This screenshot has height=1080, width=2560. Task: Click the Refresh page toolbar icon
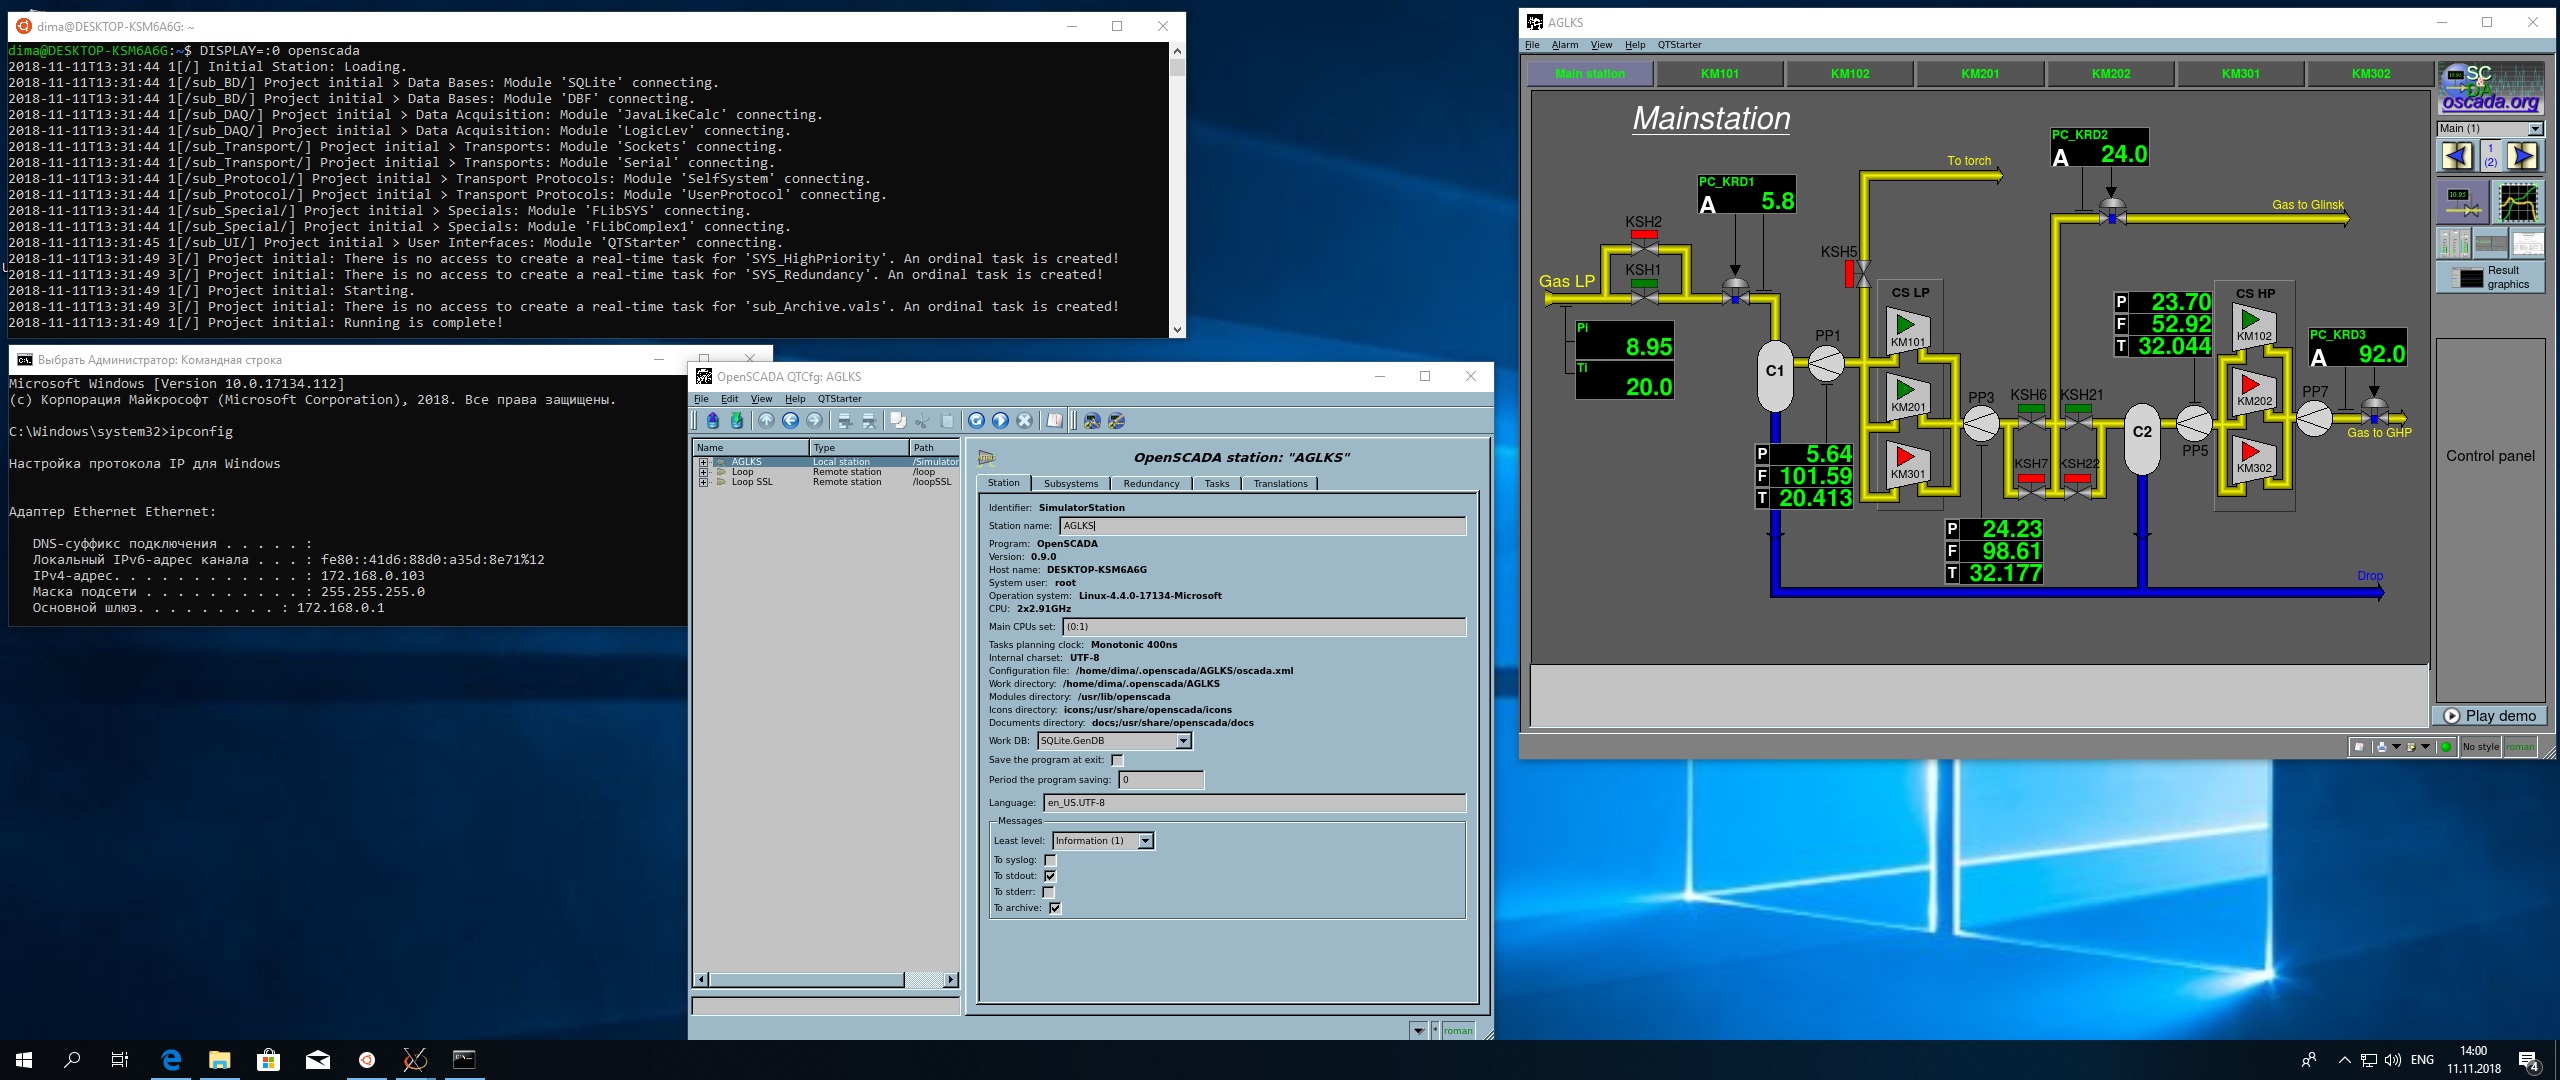click(x=976, y=421)
